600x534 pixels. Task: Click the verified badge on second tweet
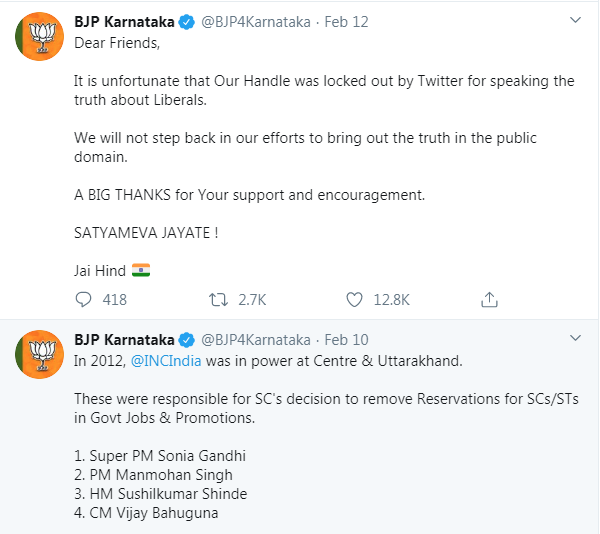coord(187,340)
